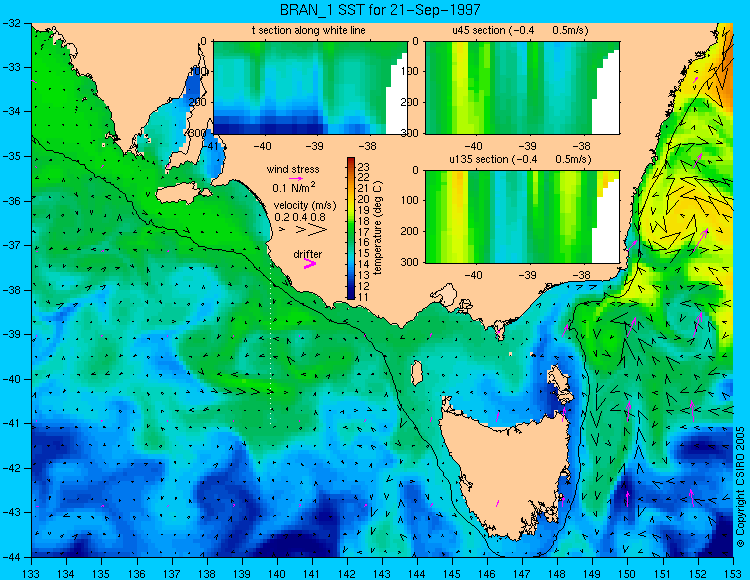
Task: Select the t section along white line heading
Action: point(309,30)
